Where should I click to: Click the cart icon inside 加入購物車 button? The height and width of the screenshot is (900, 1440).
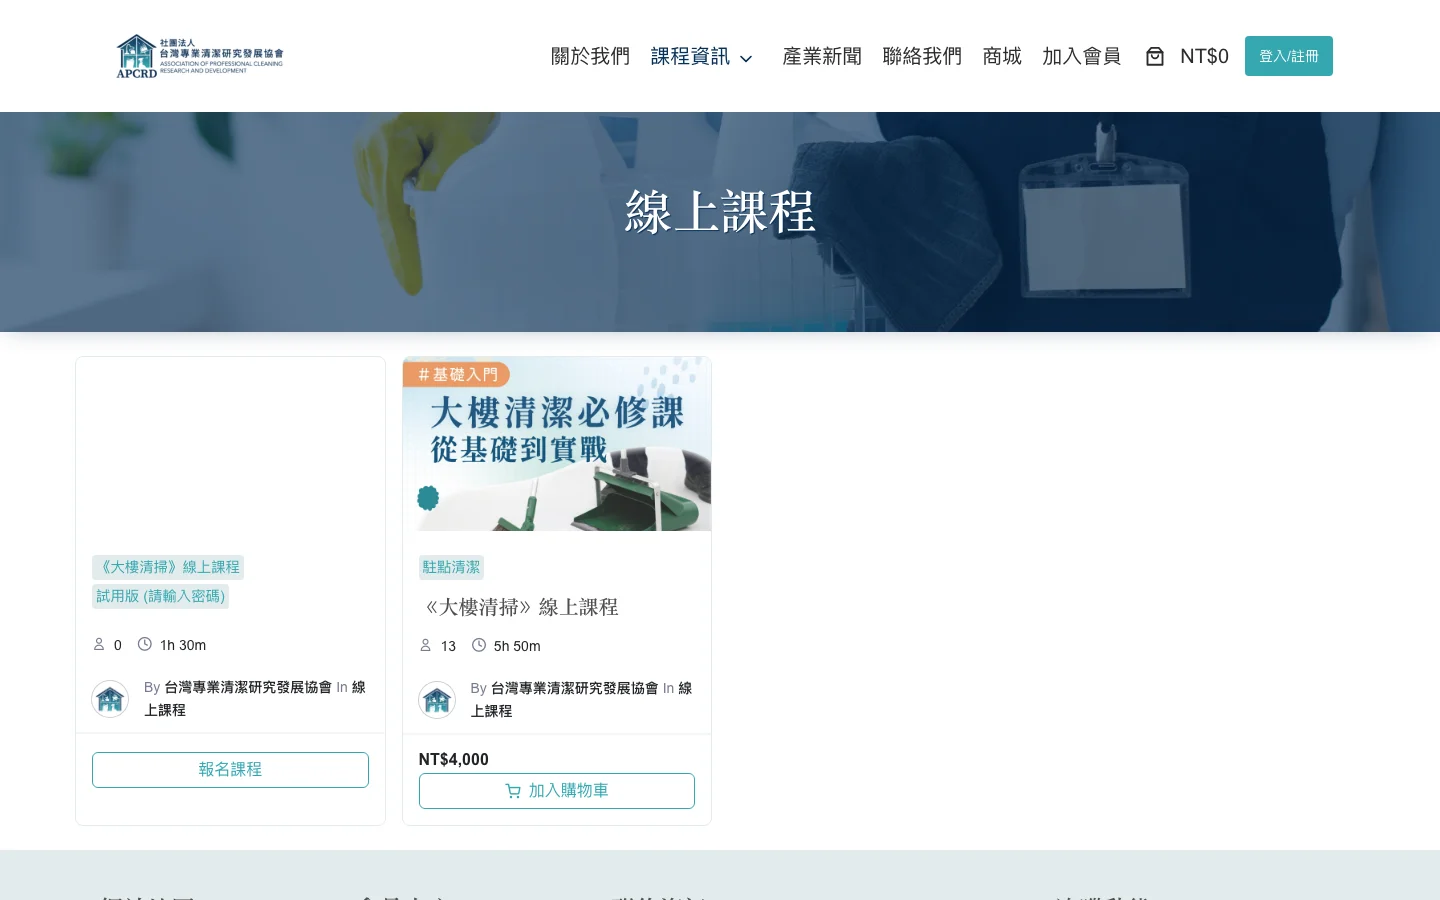coord(513,790)
